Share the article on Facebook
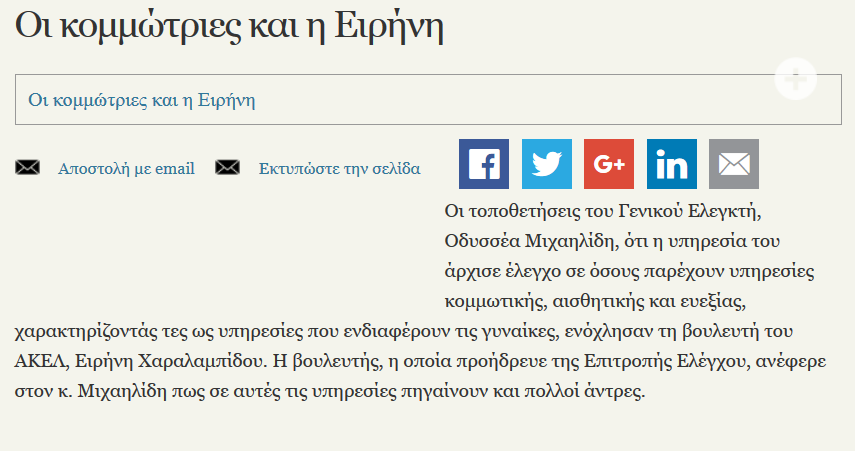Image resolution: width=855 pixels, height=451 pixels. pos(484,164)
